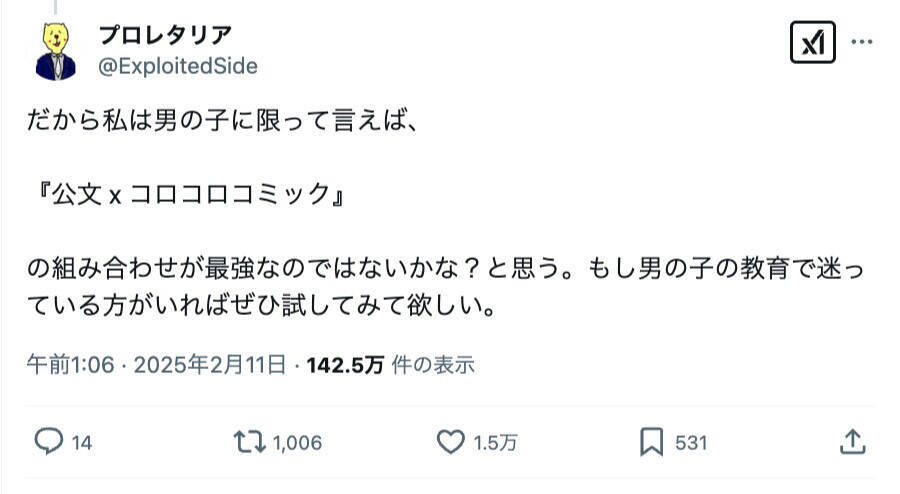Click the bookmark count 531
The image size is (900, 494).
pyautogui.click(x=691, y=442)
